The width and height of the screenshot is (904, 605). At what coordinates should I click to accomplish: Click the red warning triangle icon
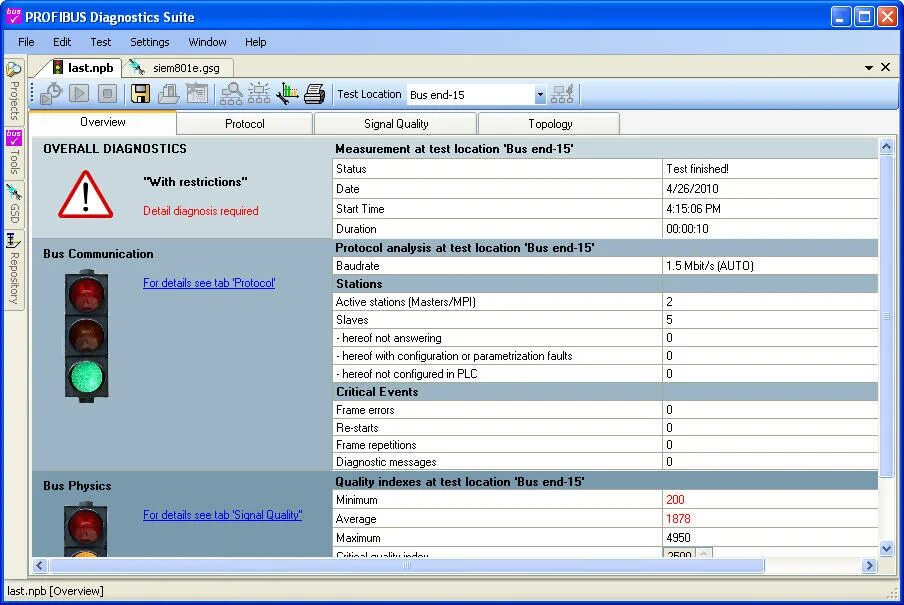(x=85, y=195)
